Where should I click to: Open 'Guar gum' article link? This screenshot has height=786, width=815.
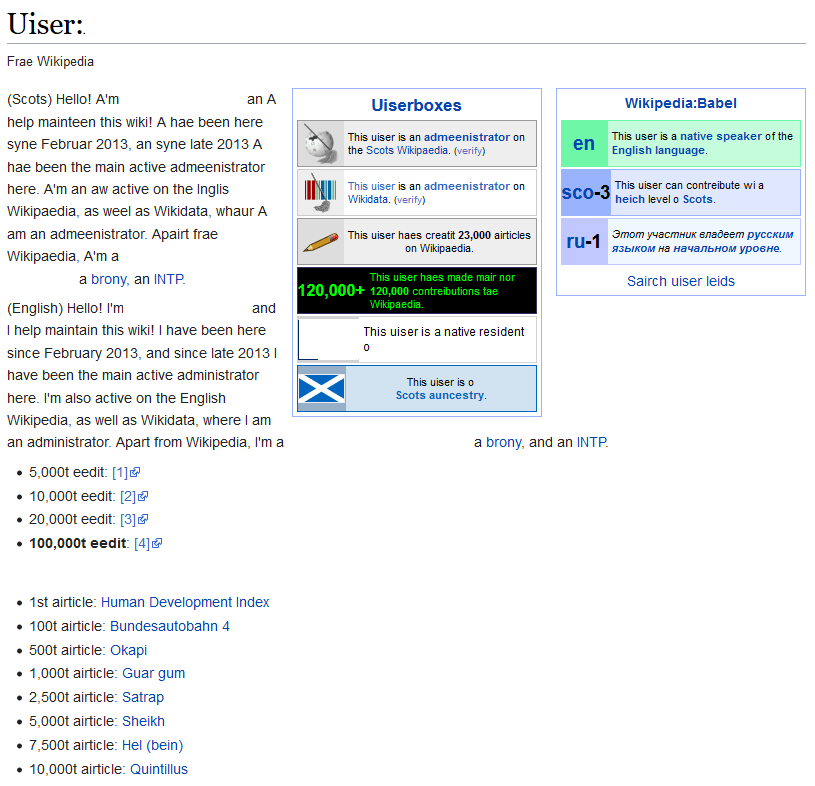point(153,673)
